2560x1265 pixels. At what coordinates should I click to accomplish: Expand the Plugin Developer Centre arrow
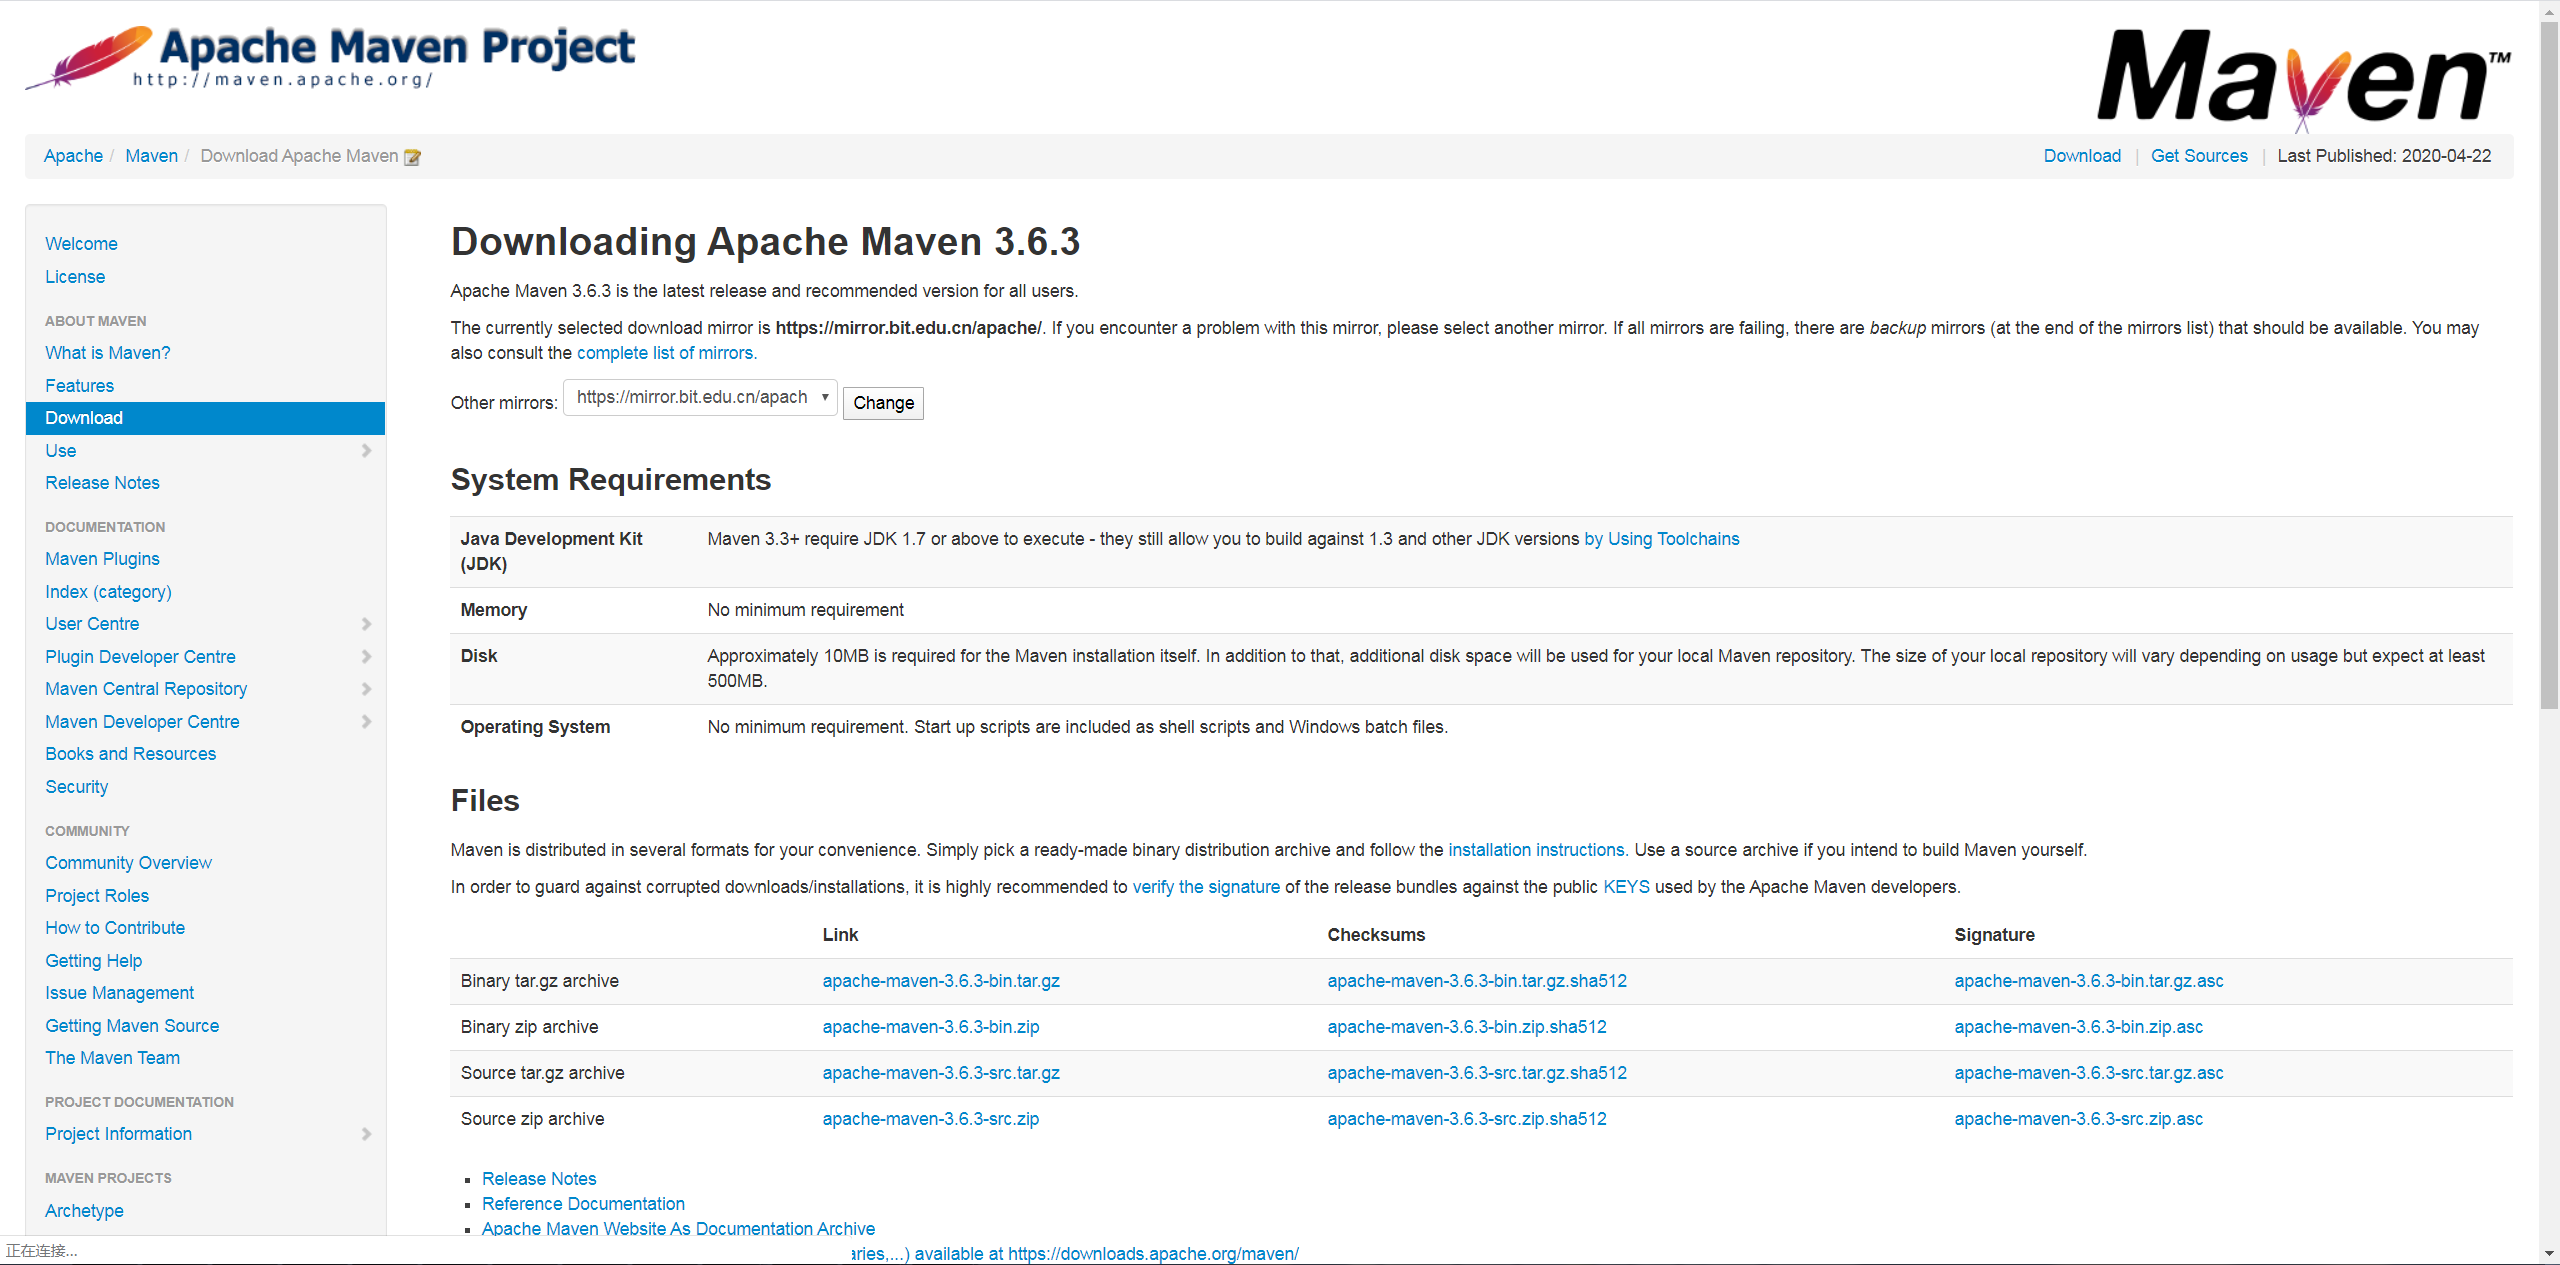coord(366,657)
